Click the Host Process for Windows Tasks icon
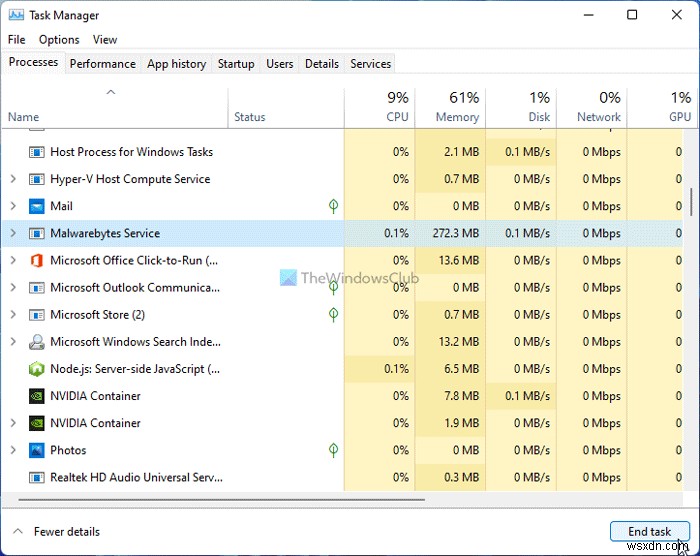This screenshot has width=700, height=556. (x=37, y=152)
